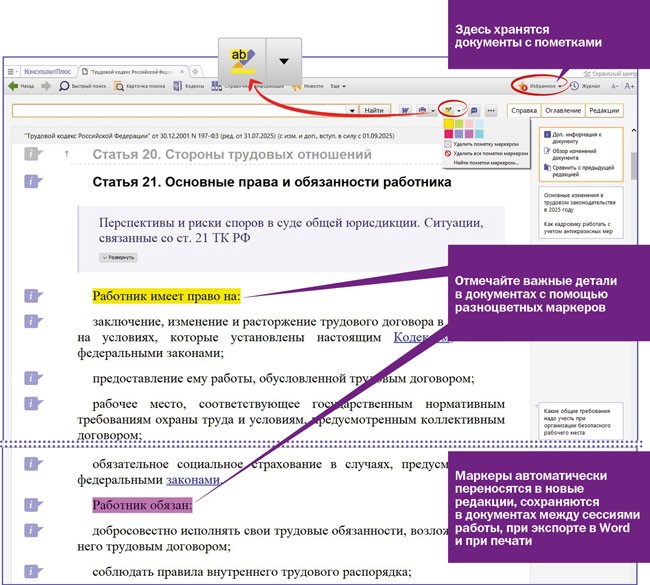Switch to the Оглавление tab
The height and width of the screenshot is (585, 650).
coord(563,110)
